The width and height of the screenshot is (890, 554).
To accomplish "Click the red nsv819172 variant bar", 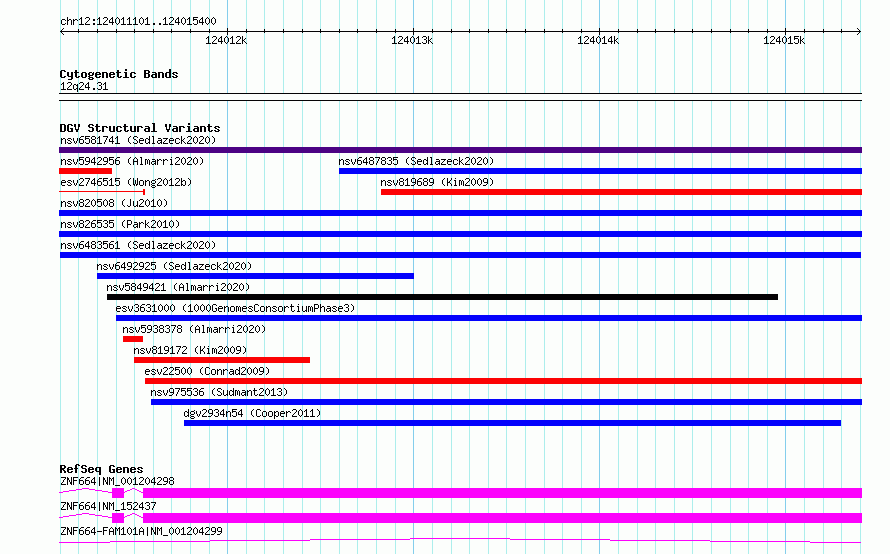I will click(222, 360).
